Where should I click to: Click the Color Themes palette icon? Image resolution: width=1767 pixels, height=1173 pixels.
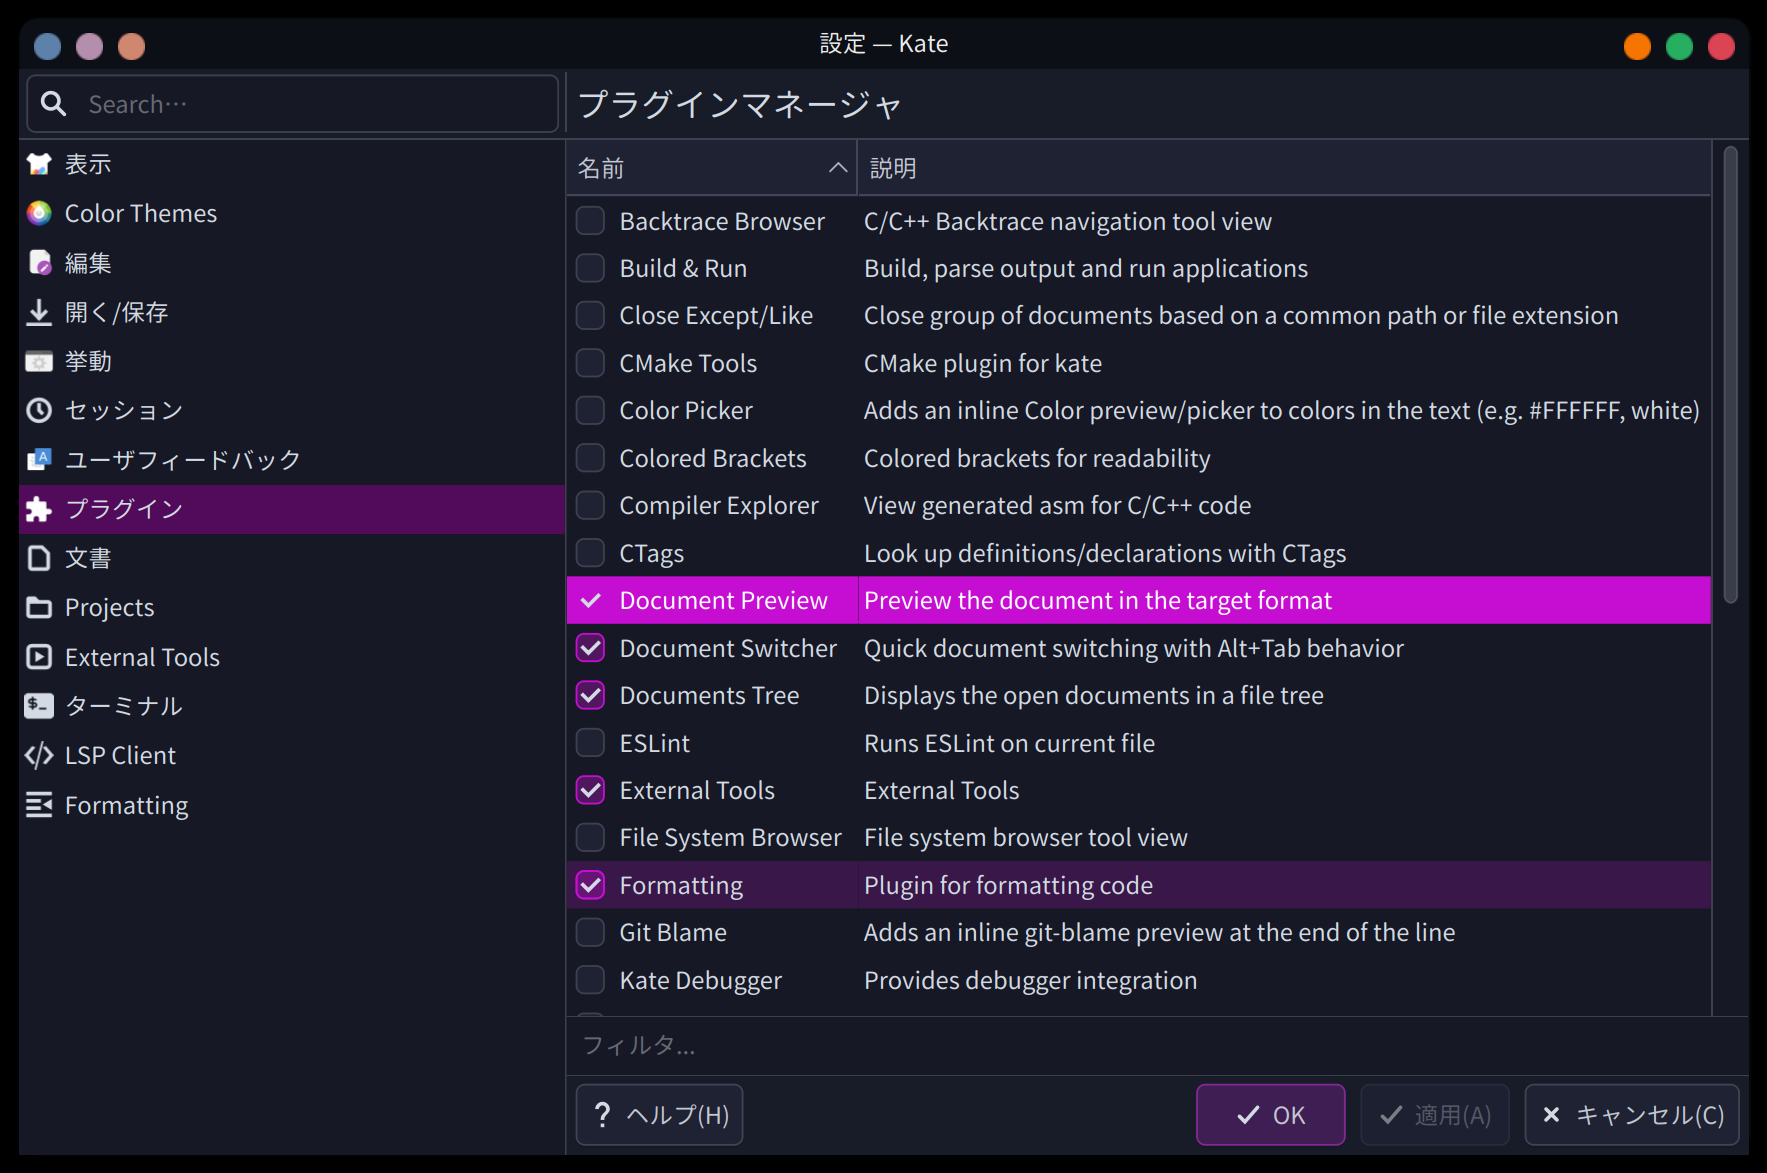click(x=39, y=213)
